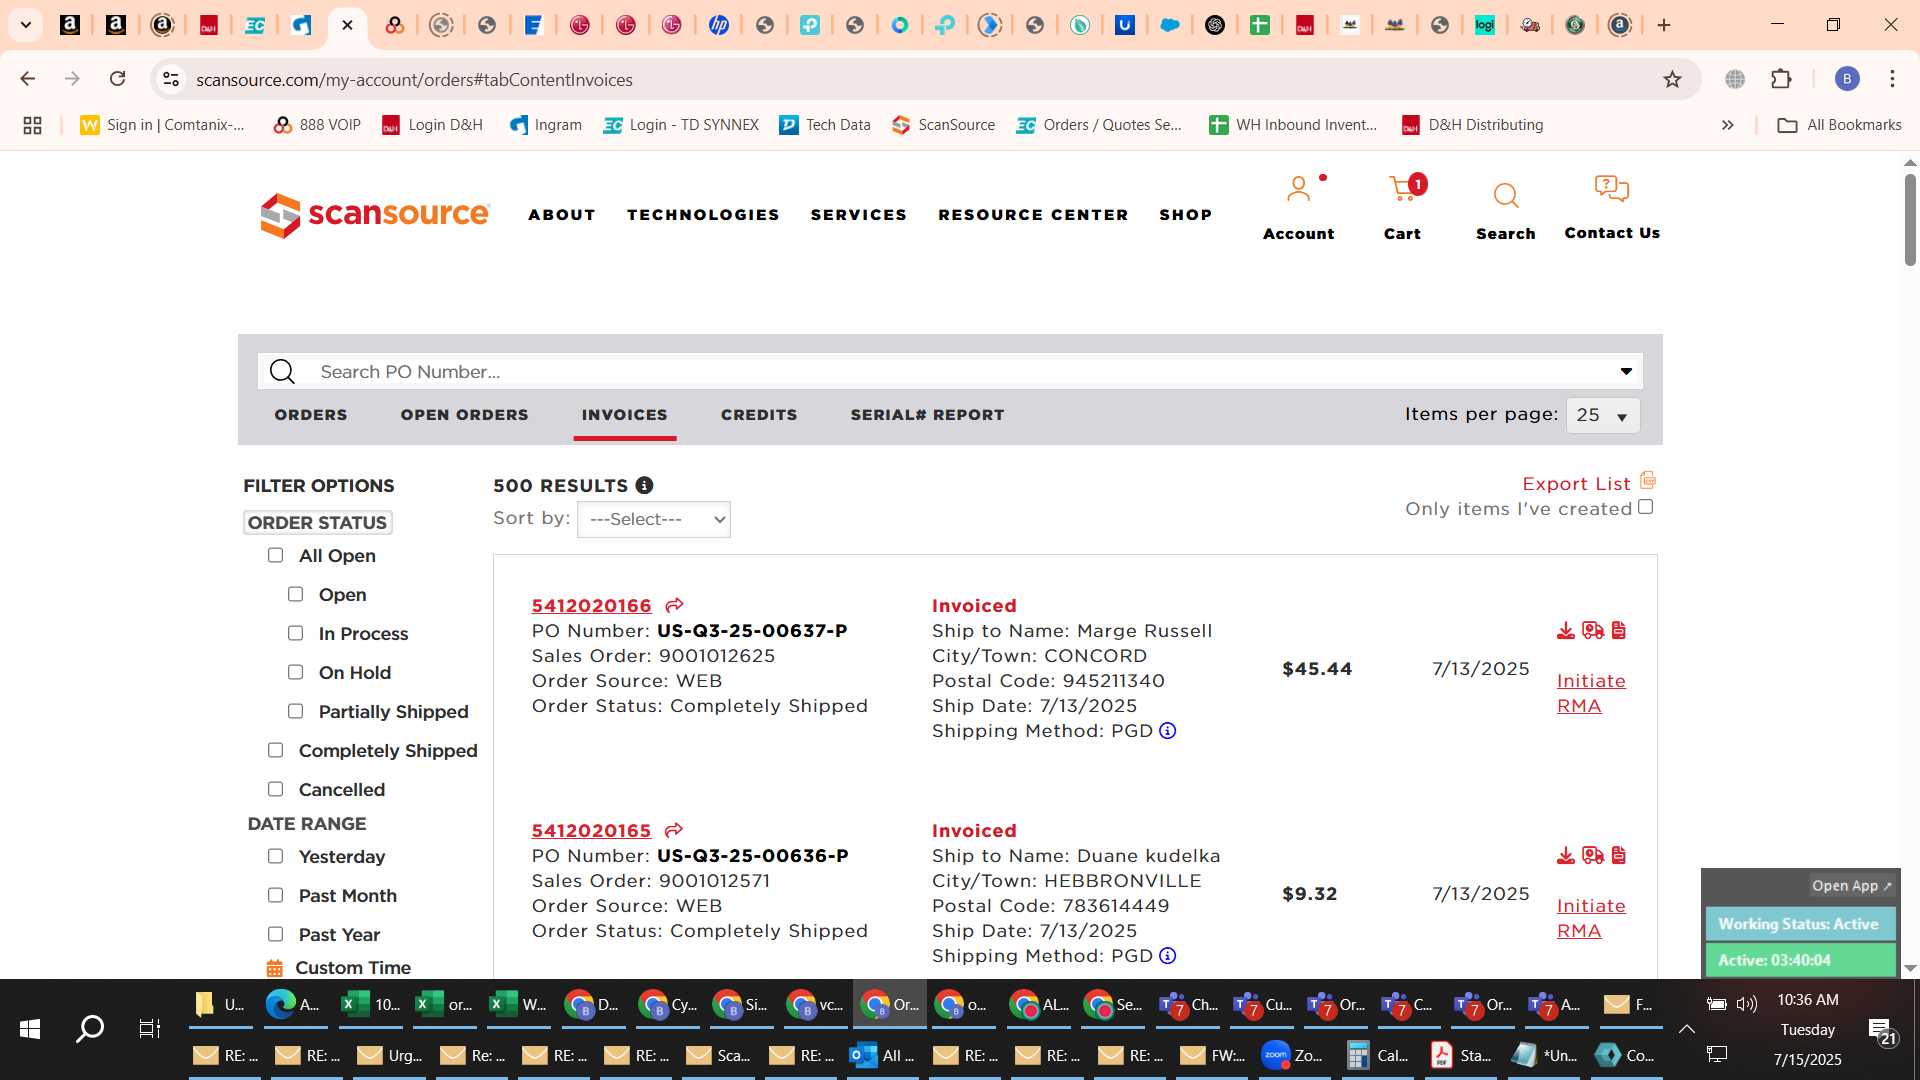This screenshot has width=1920, height=1080.
Task: Check the Open status filter
Action: tap(295, 594)
